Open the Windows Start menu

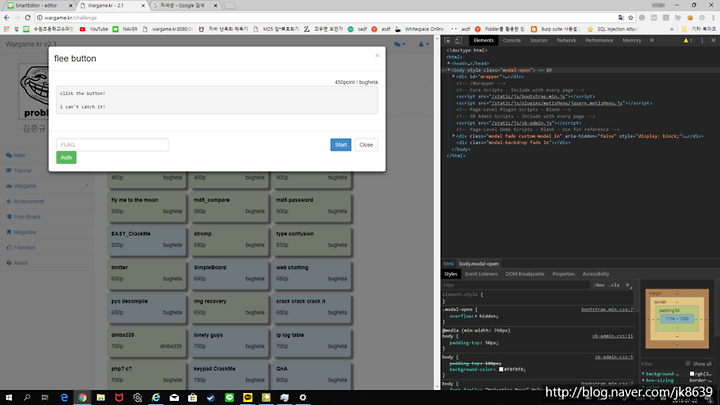coord(9,398)
